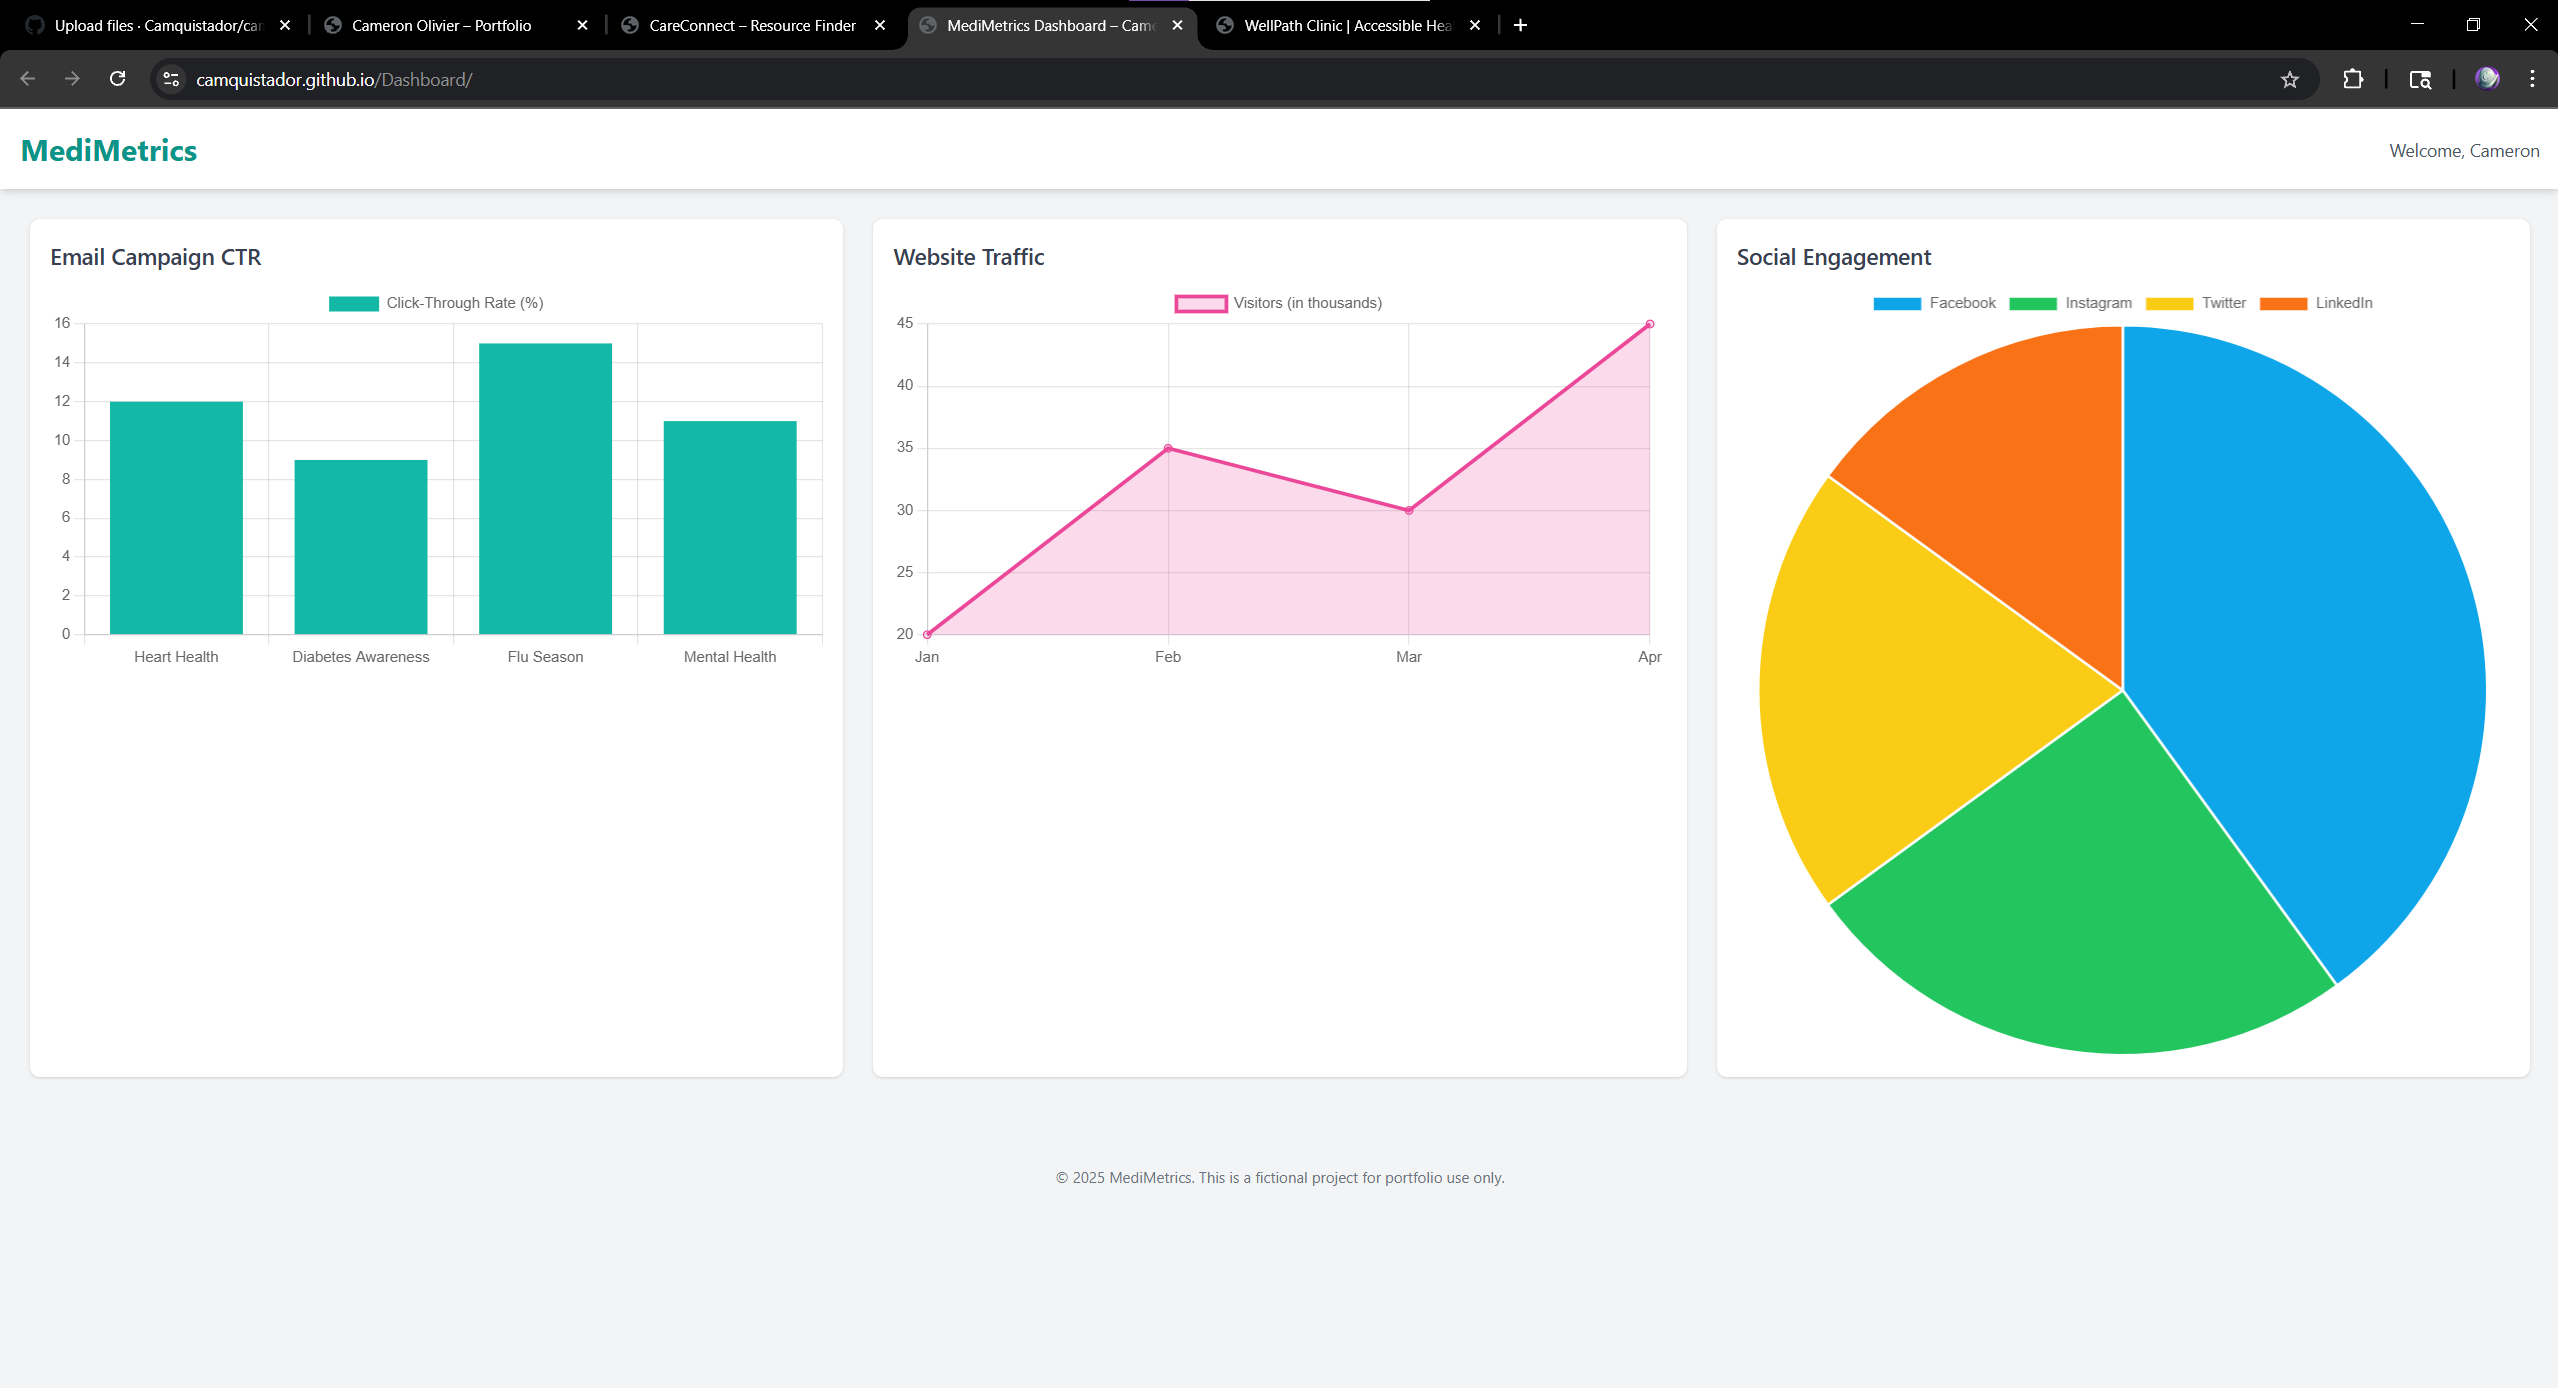2558x1388 pixels.
Task: Toggle Visitors (in thousands) legend
Action: 1278,303
